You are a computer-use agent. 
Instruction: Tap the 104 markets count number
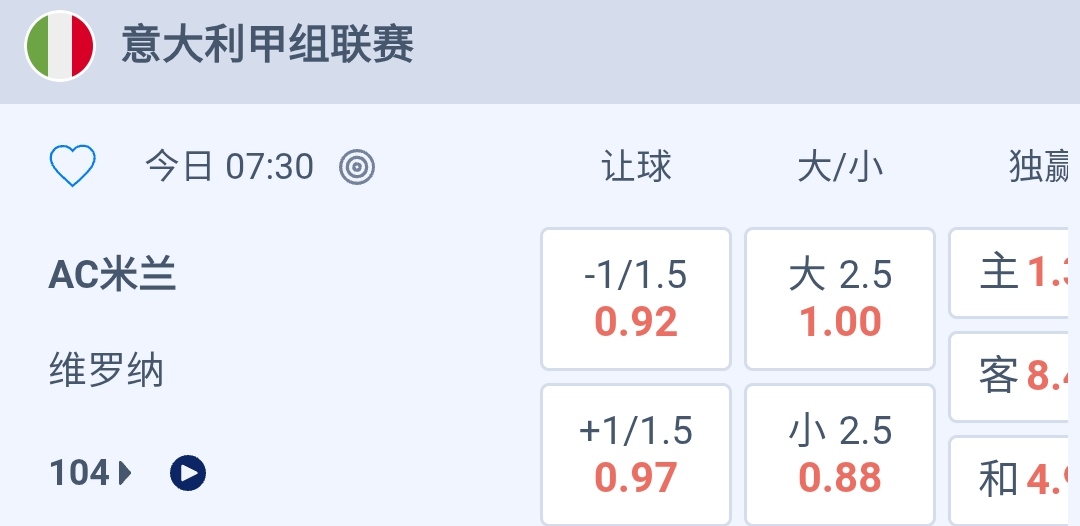[79, 473]
